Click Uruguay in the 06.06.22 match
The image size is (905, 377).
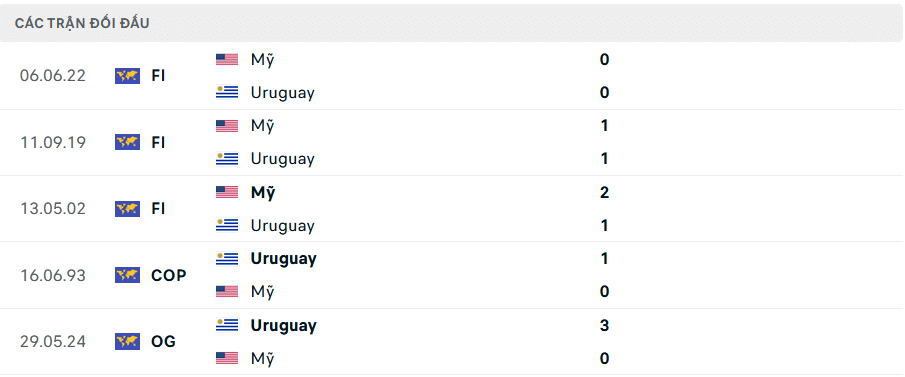click(x=282, y=93)
